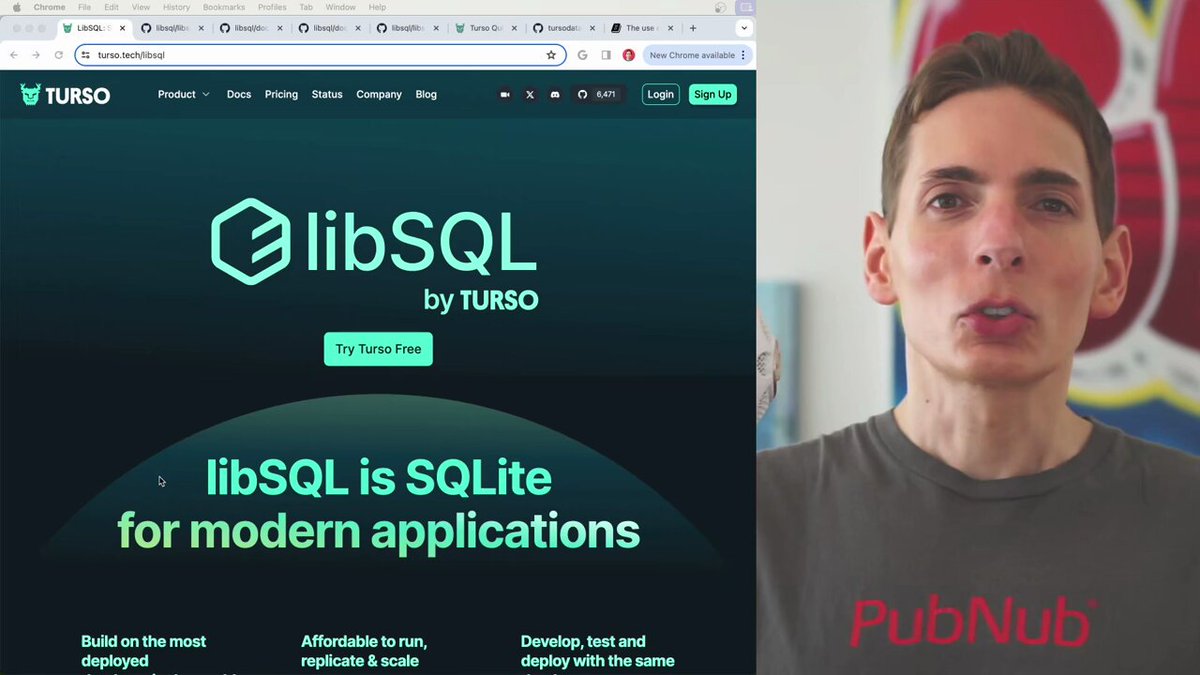Click the New Chrome available update chip
This screenshot has height=675, width=1200.
pos(697,55)
